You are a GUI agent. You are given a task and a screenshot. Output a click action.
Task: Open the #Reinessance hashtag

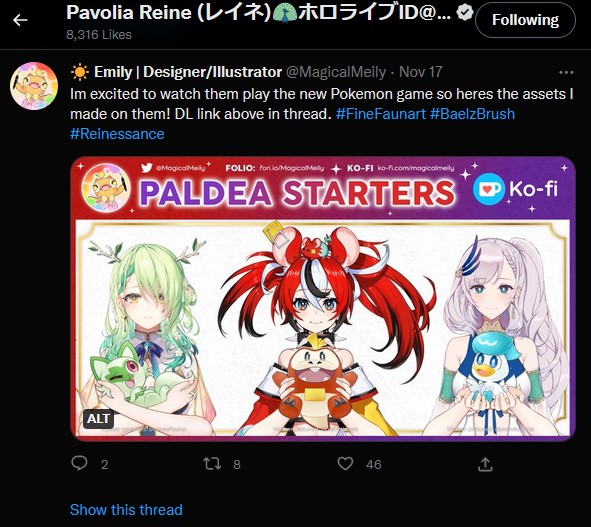click(117, 134)
